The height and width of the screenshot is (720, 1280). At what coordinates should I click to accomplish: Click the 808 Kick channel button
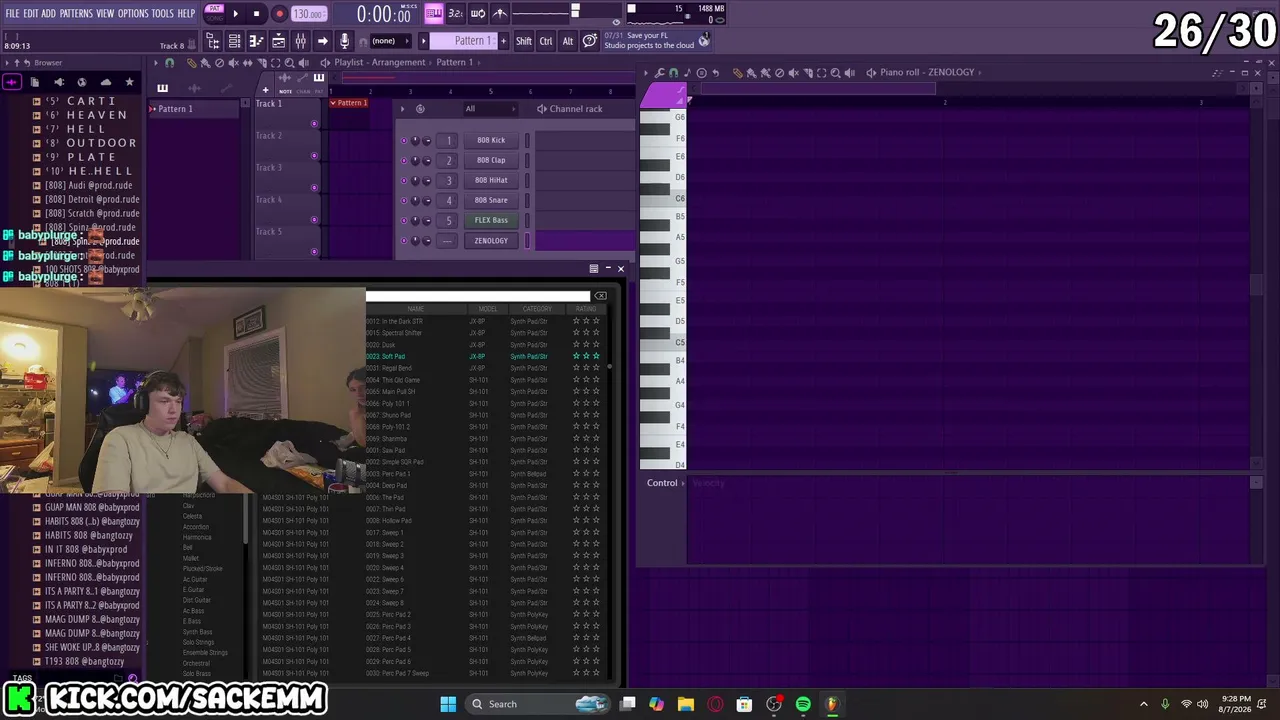(x=491, y=141)
